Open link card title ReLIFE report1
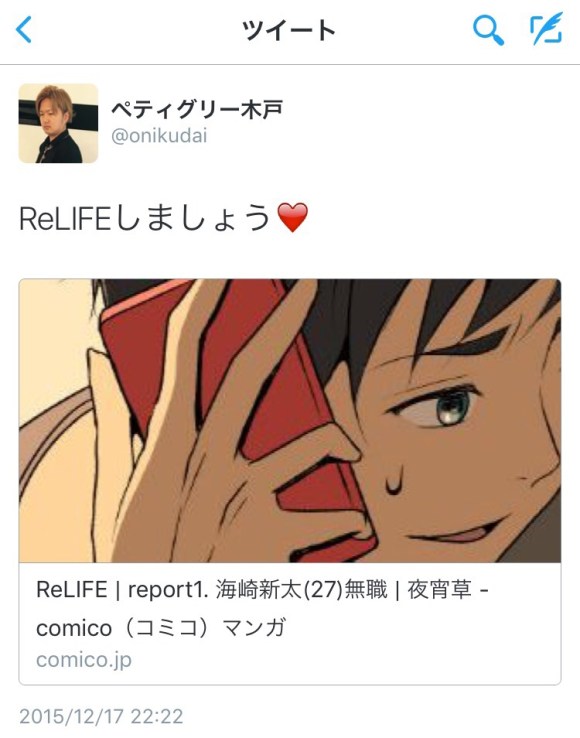The width and height of the screenshot is (580, 738). (x=262, y=590)
